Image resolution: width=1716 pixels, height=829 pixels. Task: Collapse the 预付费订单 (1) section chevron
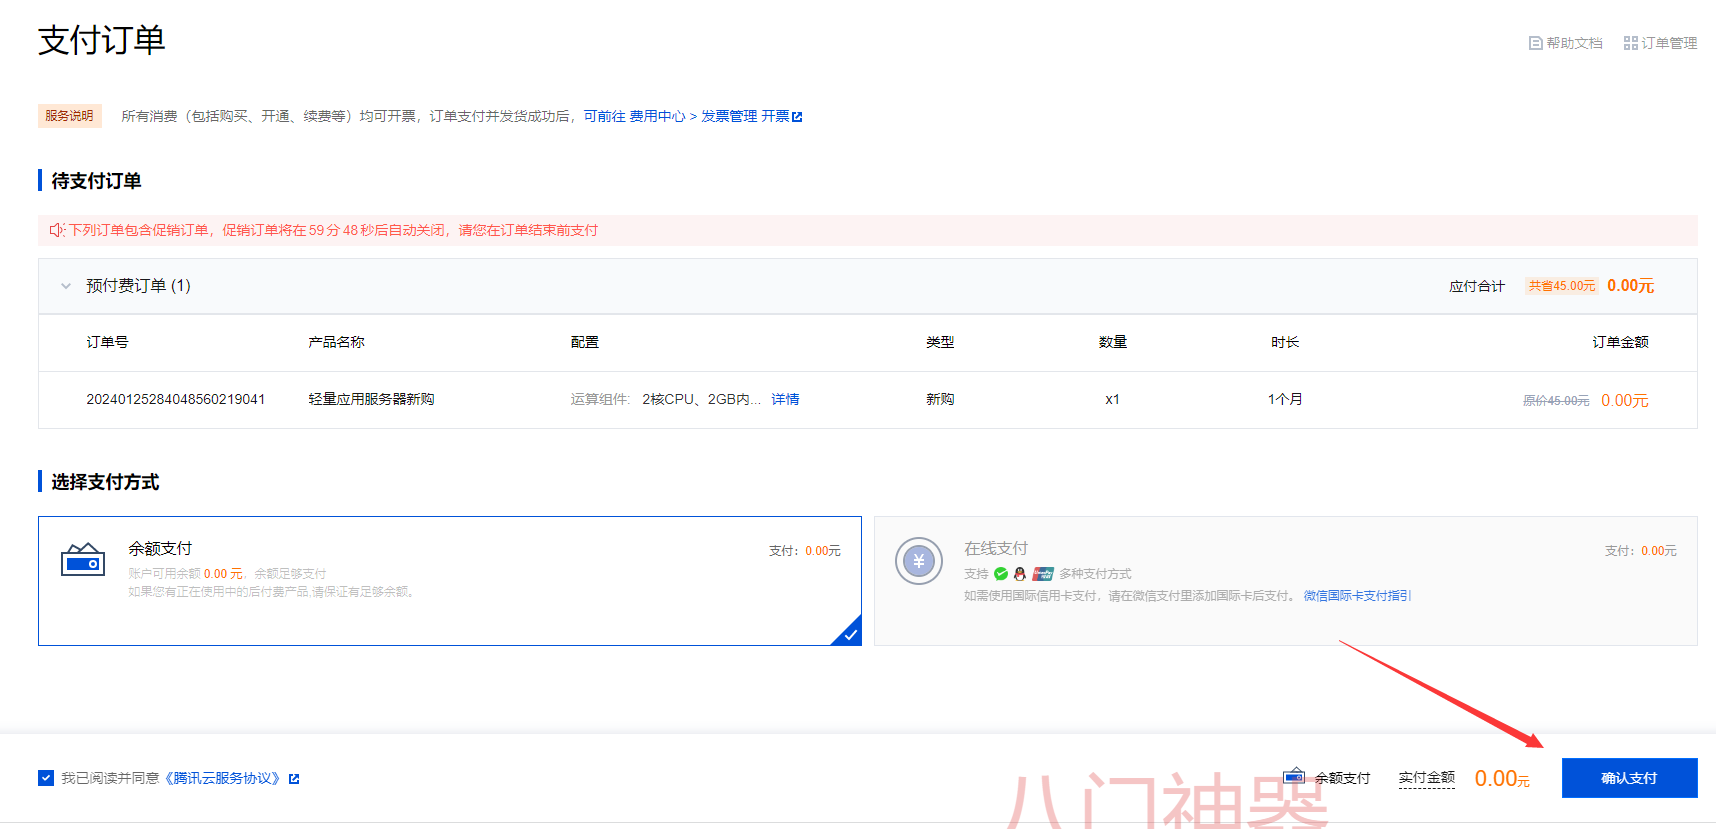66,286
